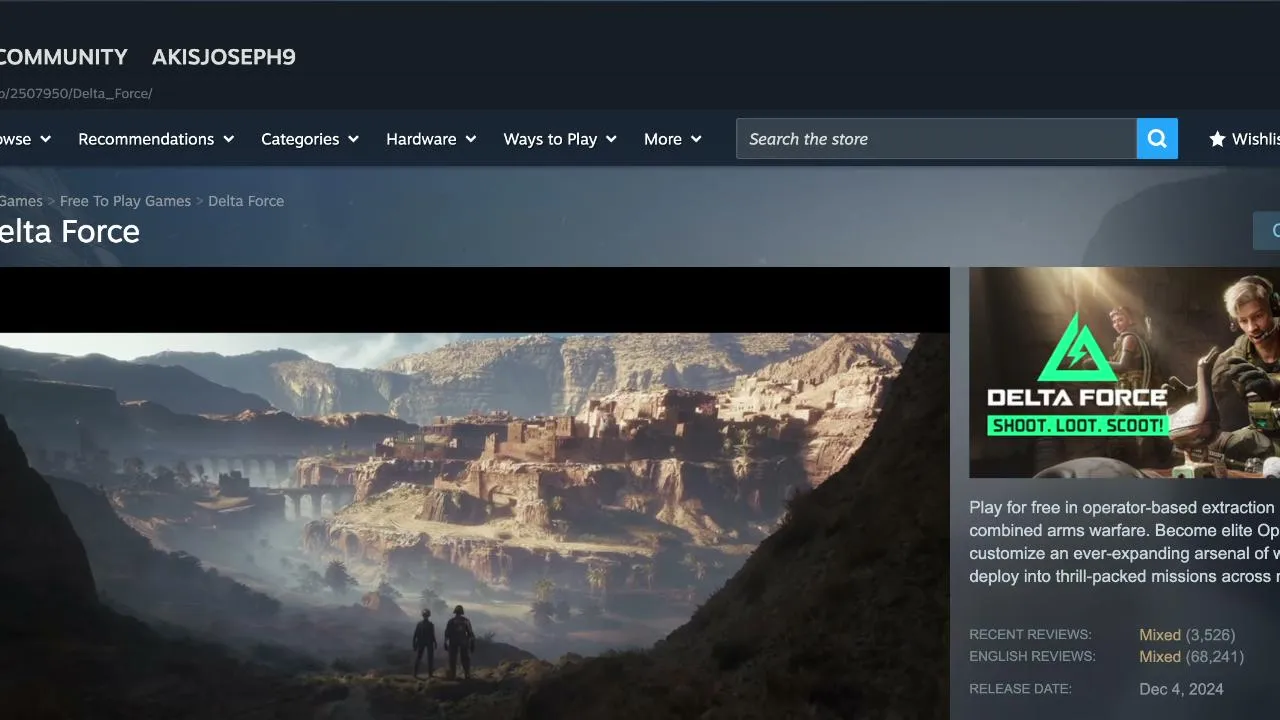Image resolution: width=1280 pixels, height=720 pixels.
Task: Click the Dec 4, 2024 release date
Action: (1181, 689)
